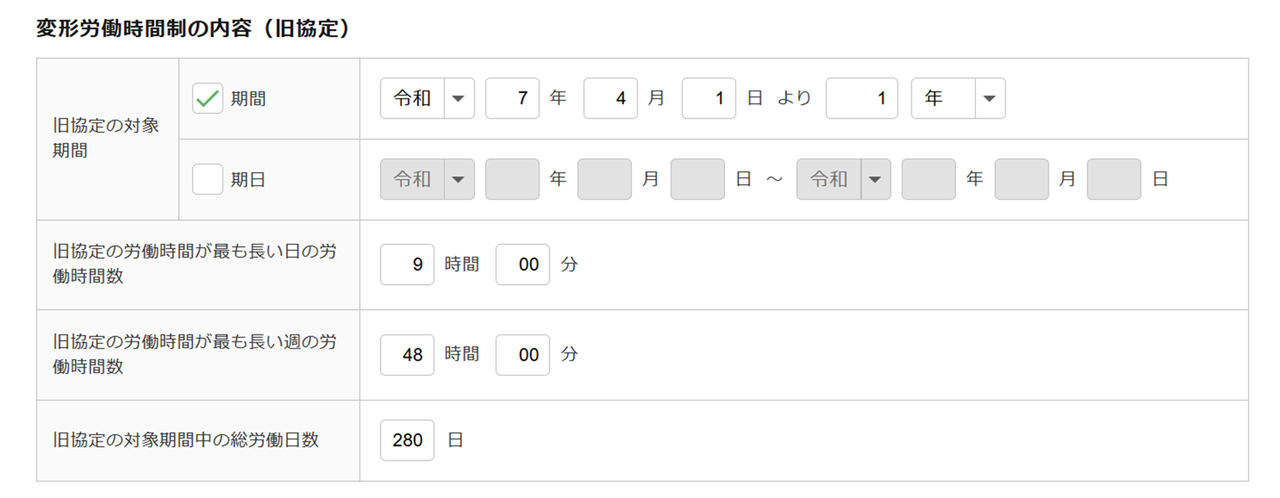Click the minutes field beside 9 時間
The height and width of the screenshot is (498, 1280).
(522, 265)
